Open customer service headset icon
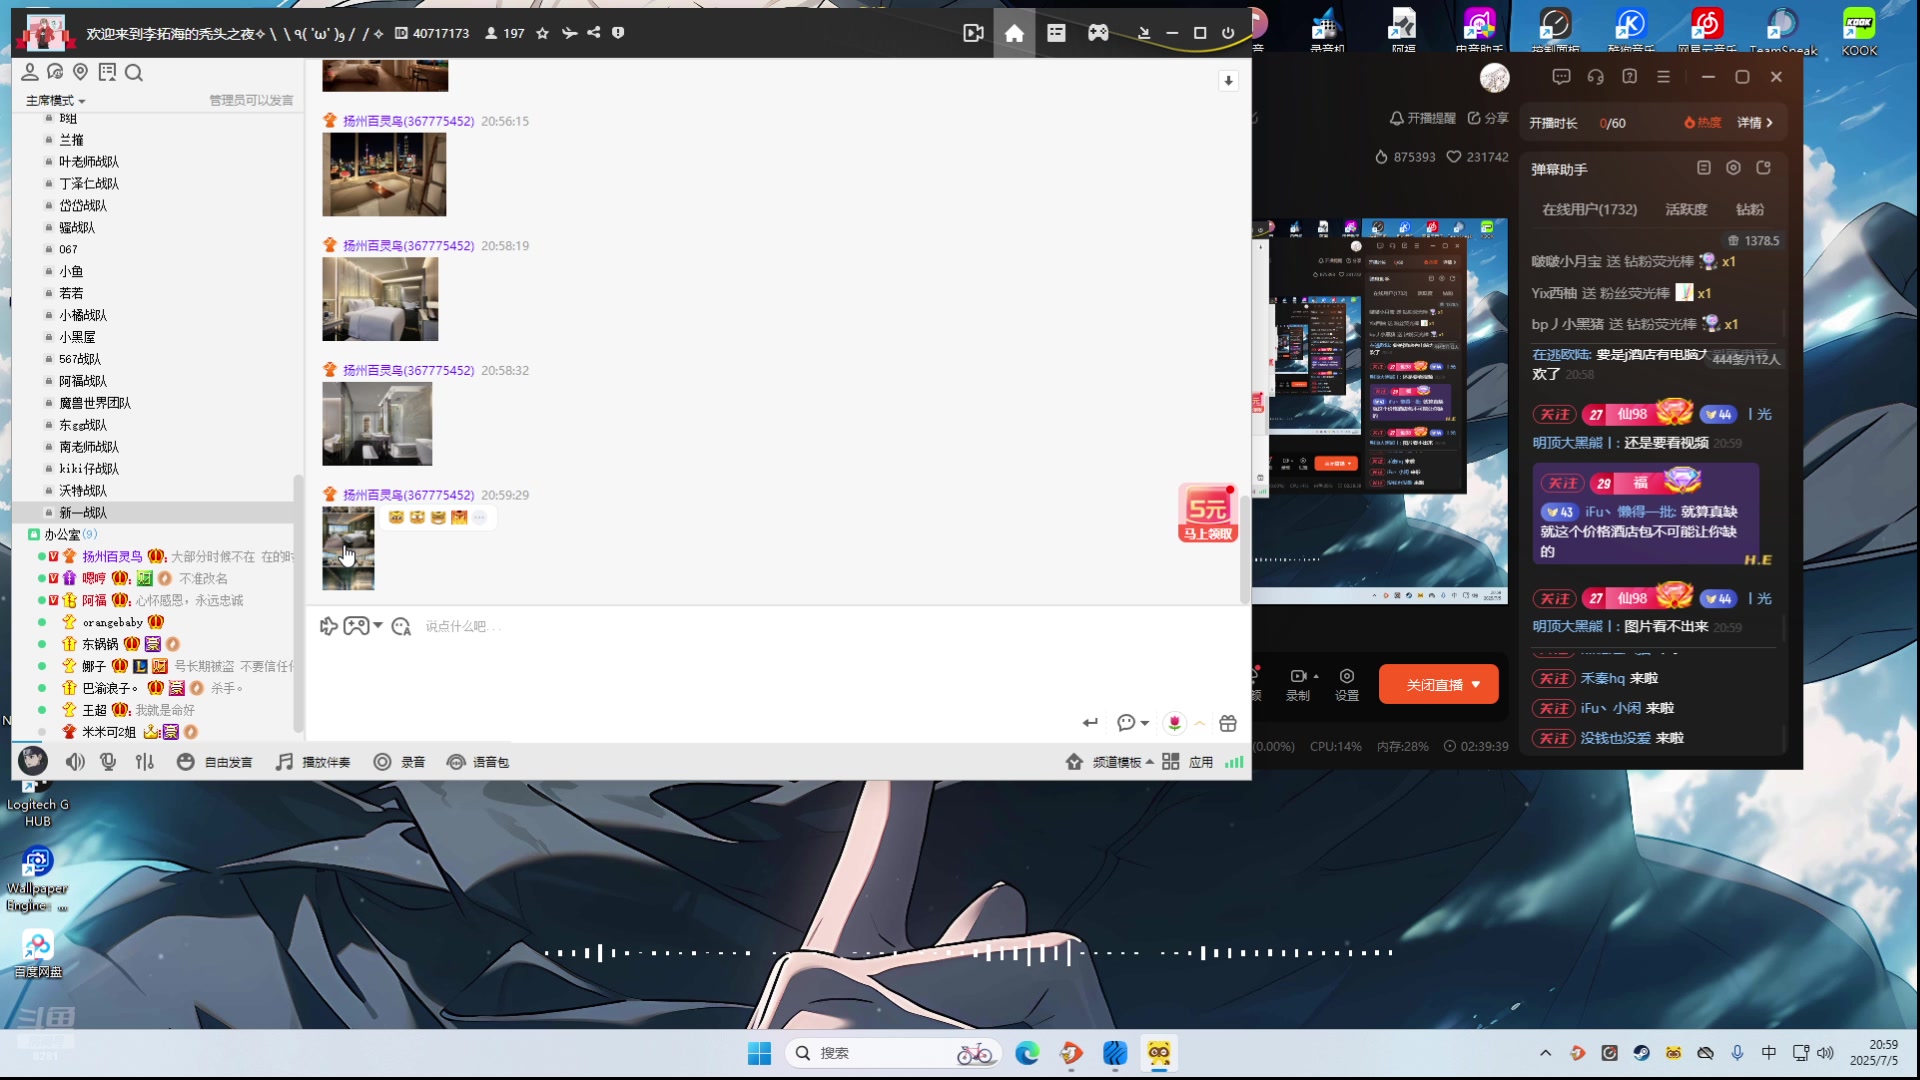The height and width of the screenshot is (1080, 1920). click(1596, 77)
